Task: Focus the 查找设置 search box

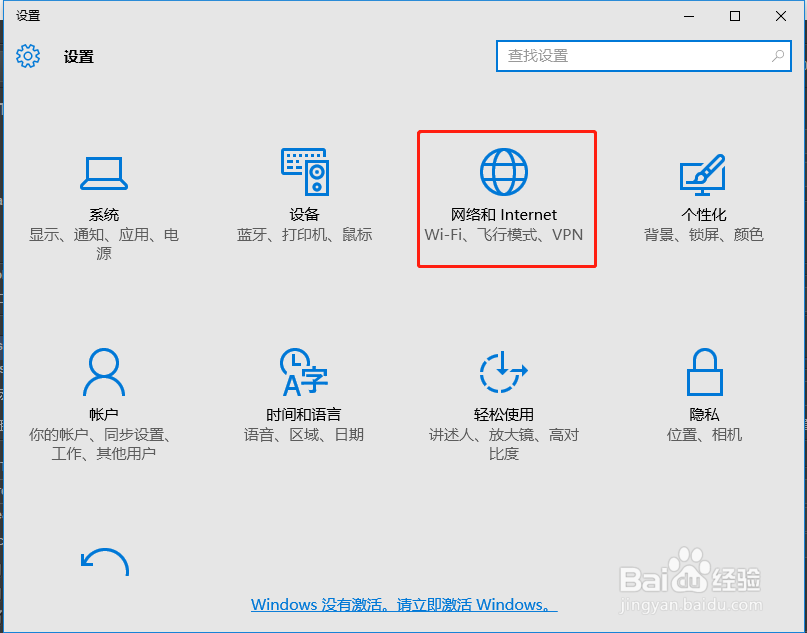Action: (x=644, y=56)
